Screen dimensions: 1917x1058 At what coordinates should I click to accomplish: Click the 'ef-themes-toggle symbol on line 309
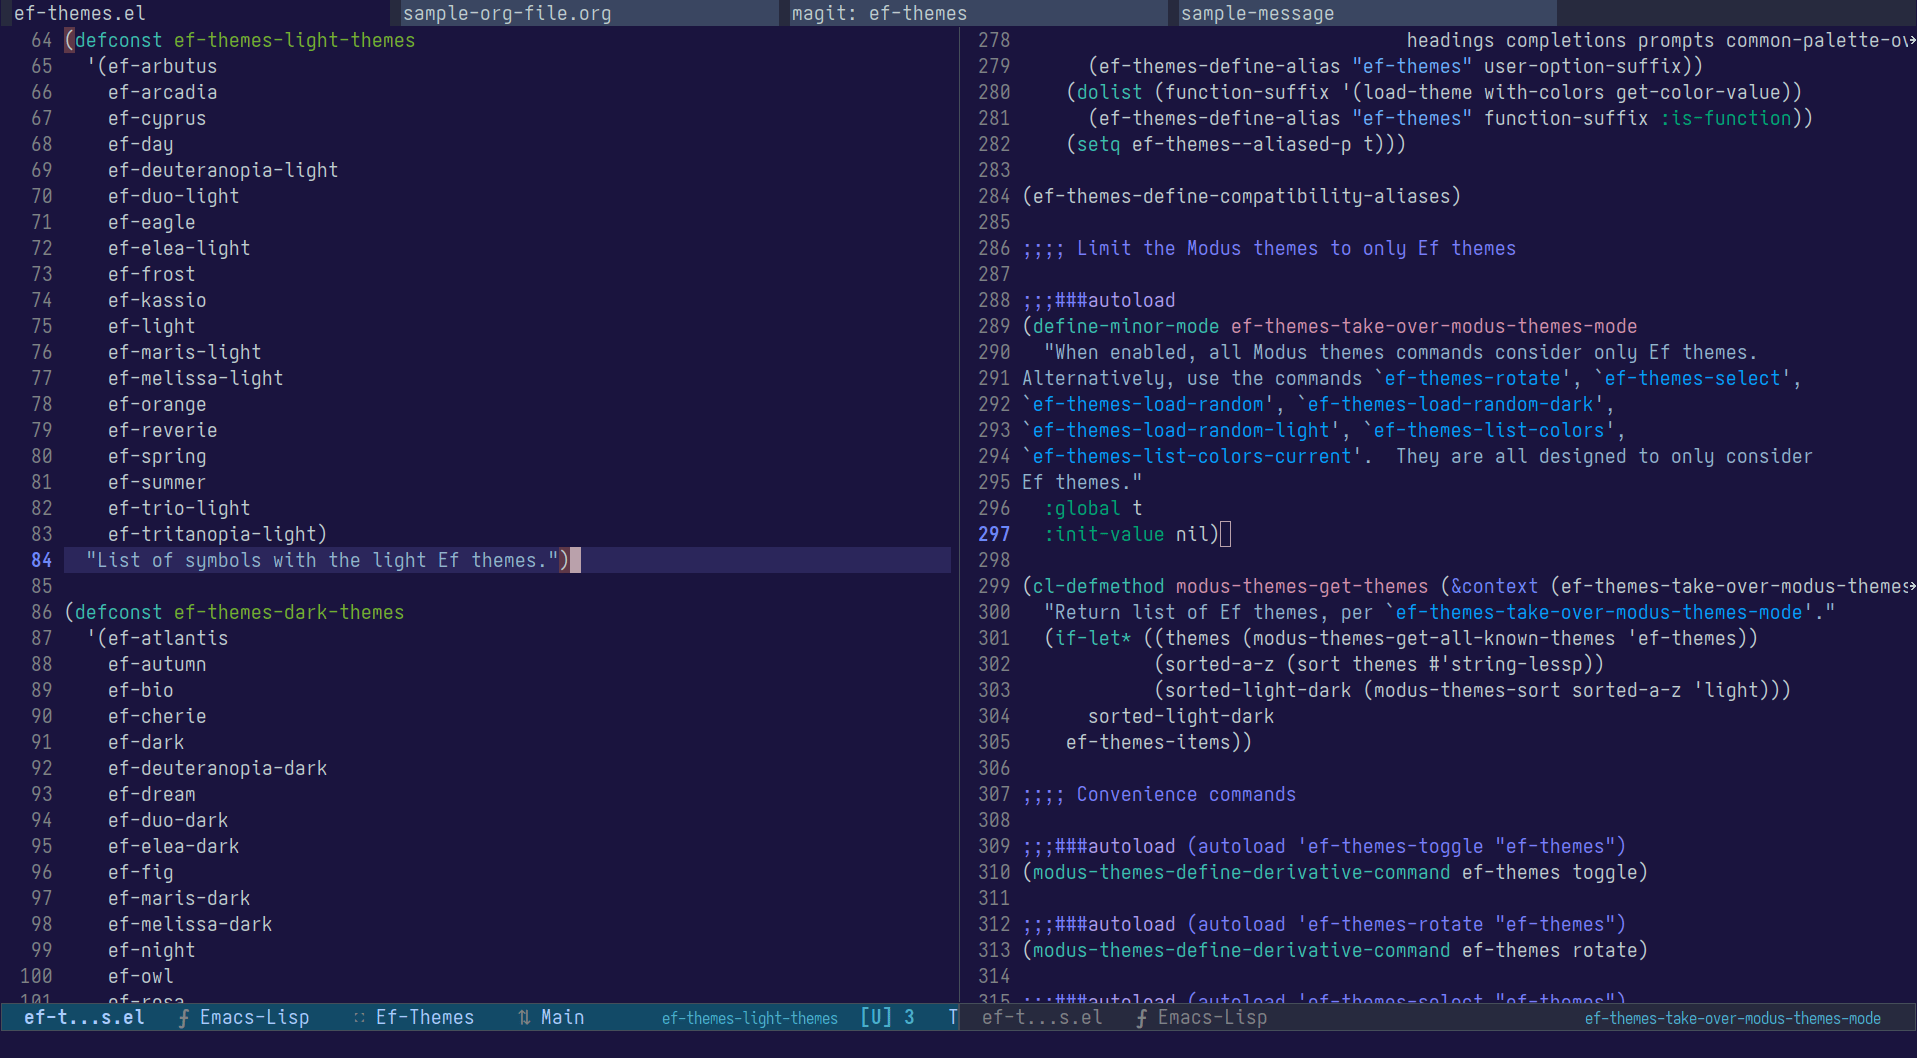[1391, 846]
